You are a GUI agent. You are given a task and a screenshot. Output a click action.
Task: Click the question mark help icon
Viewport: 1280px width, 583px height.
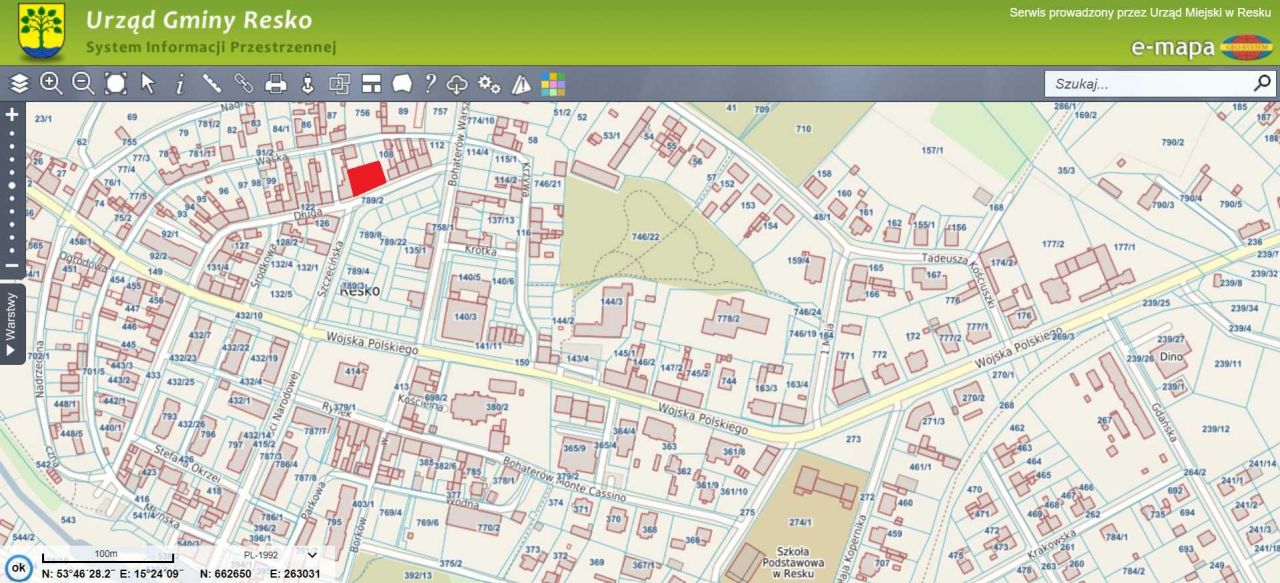click(430, 84)
